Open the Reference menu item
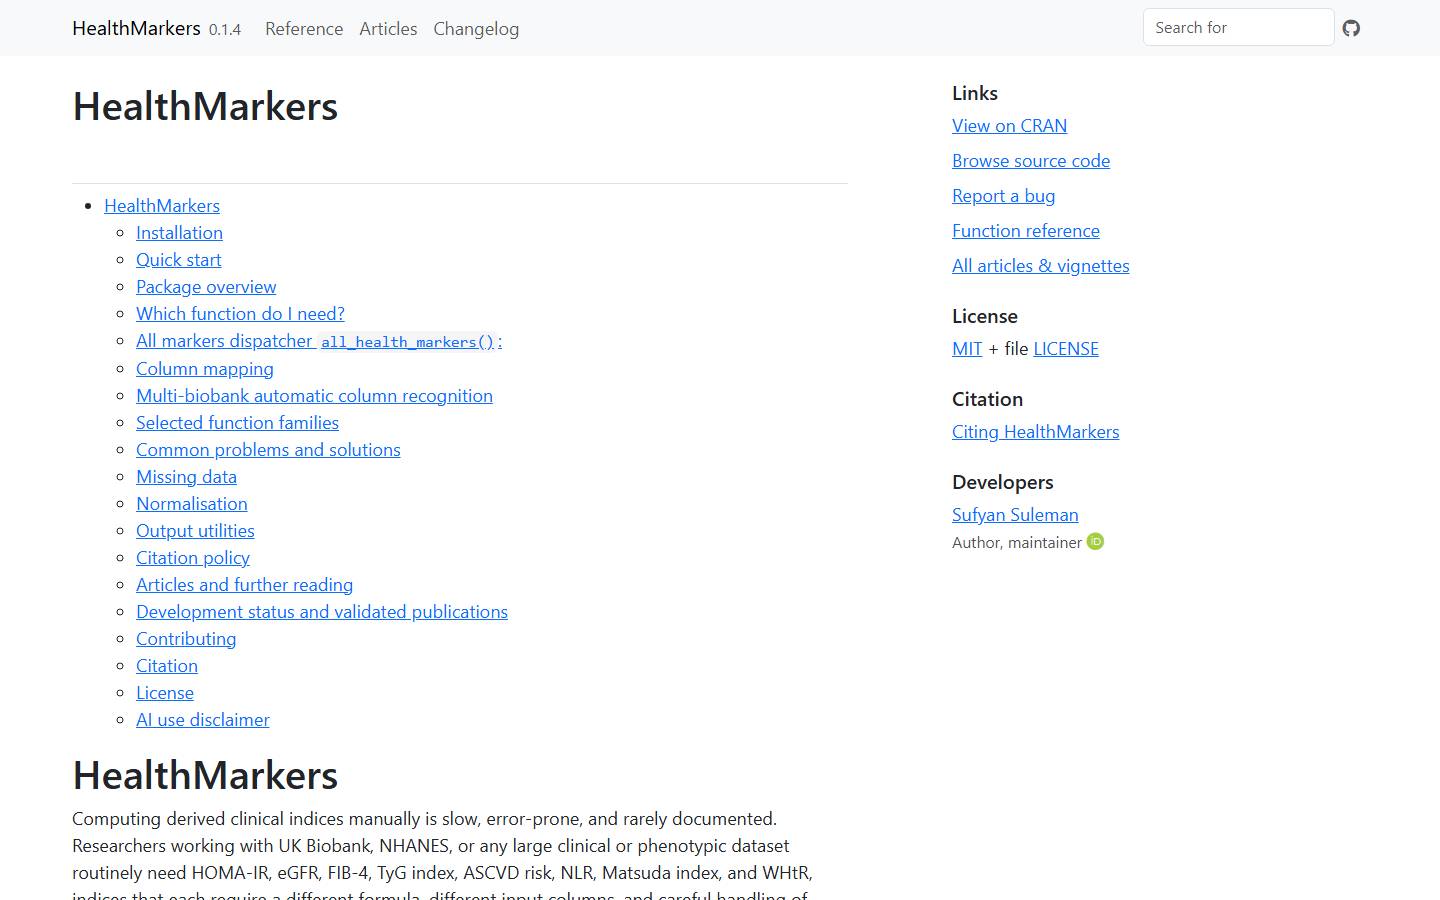The width and height of the screenshot is (1440, 900). click(x=304, y=29)
